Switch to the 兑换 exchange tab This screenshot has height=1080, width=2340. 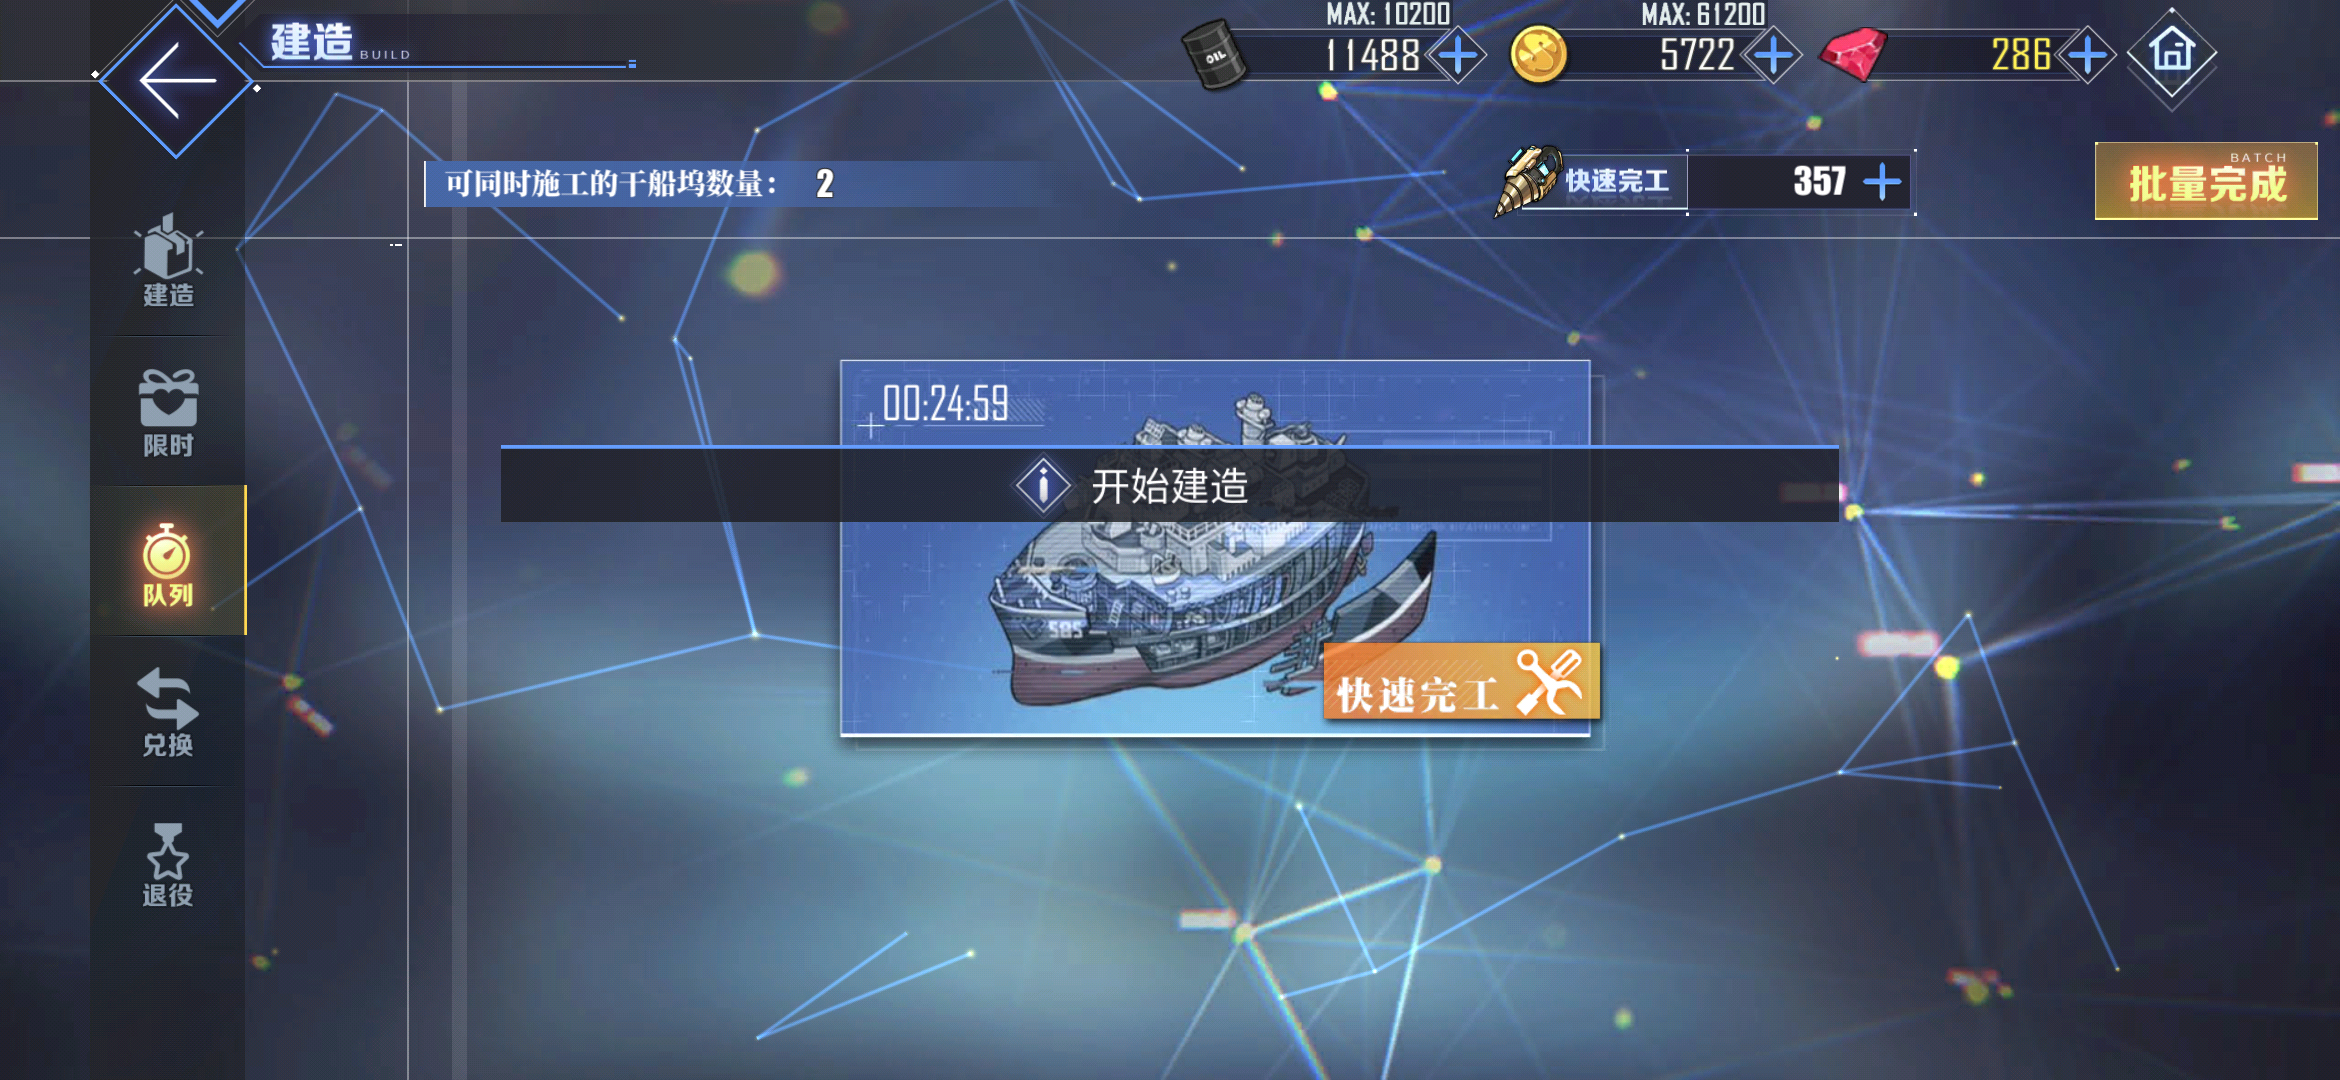pos(168,711)
